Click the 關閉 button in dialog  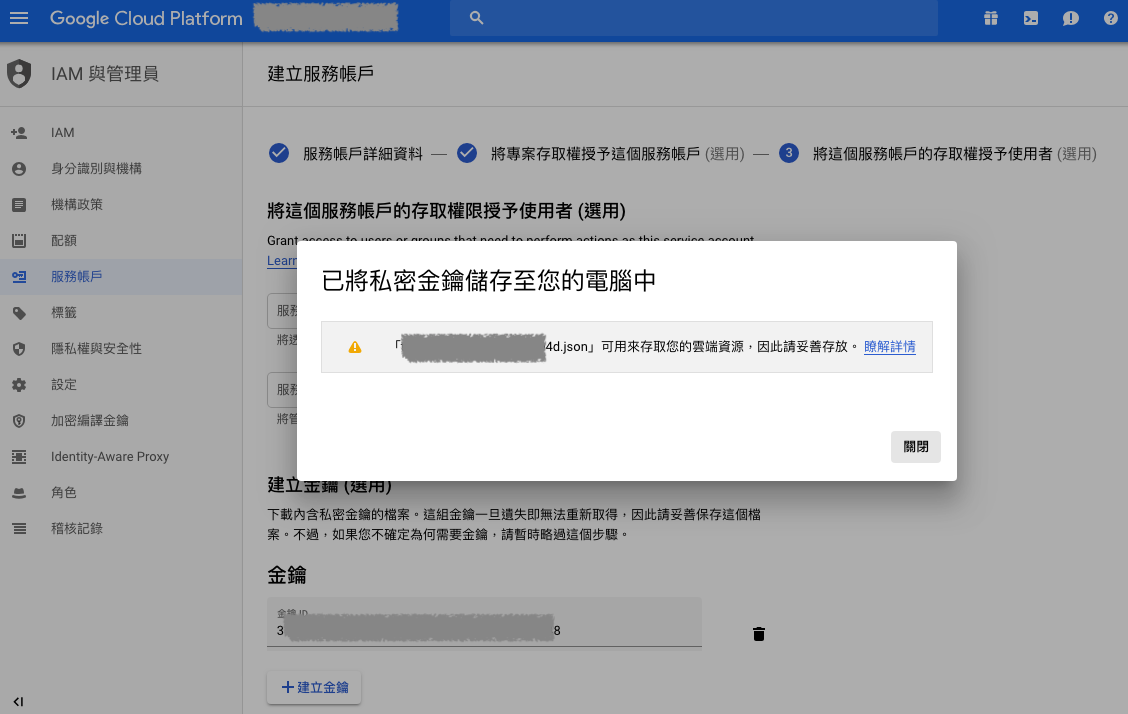pyautogui.click(x=915, y=446)
